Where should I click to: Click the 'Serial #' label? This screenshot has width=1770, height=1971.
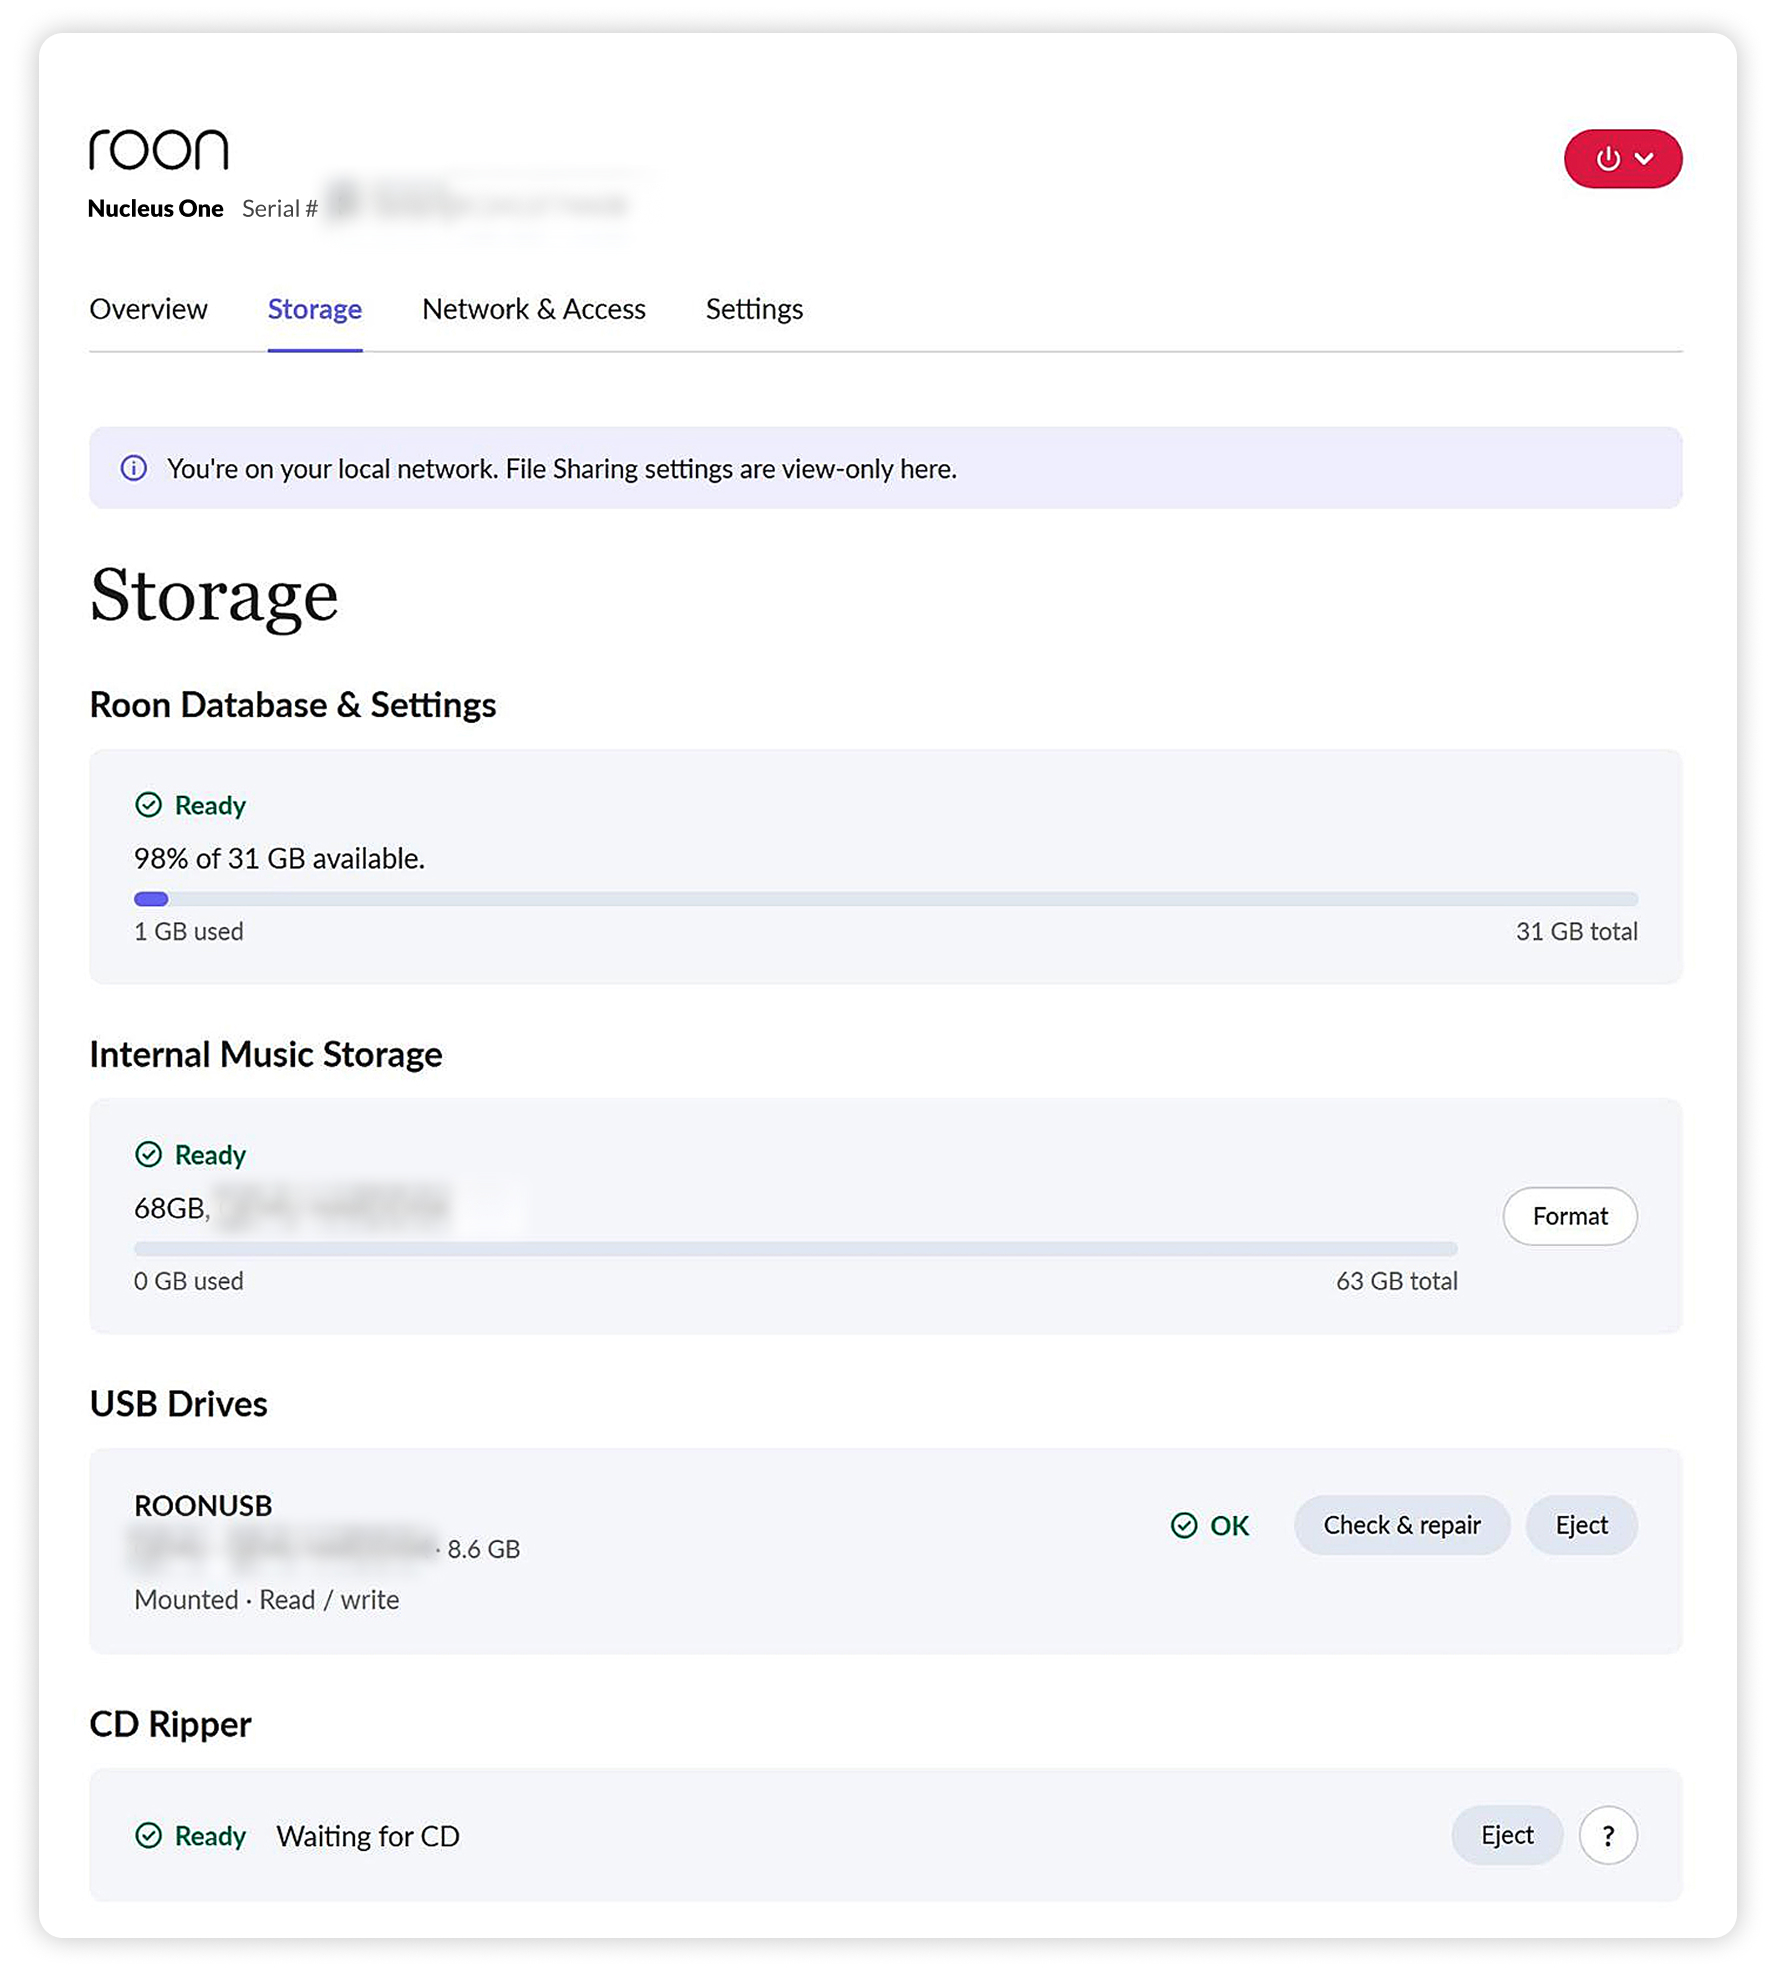[x=279, y=208]
